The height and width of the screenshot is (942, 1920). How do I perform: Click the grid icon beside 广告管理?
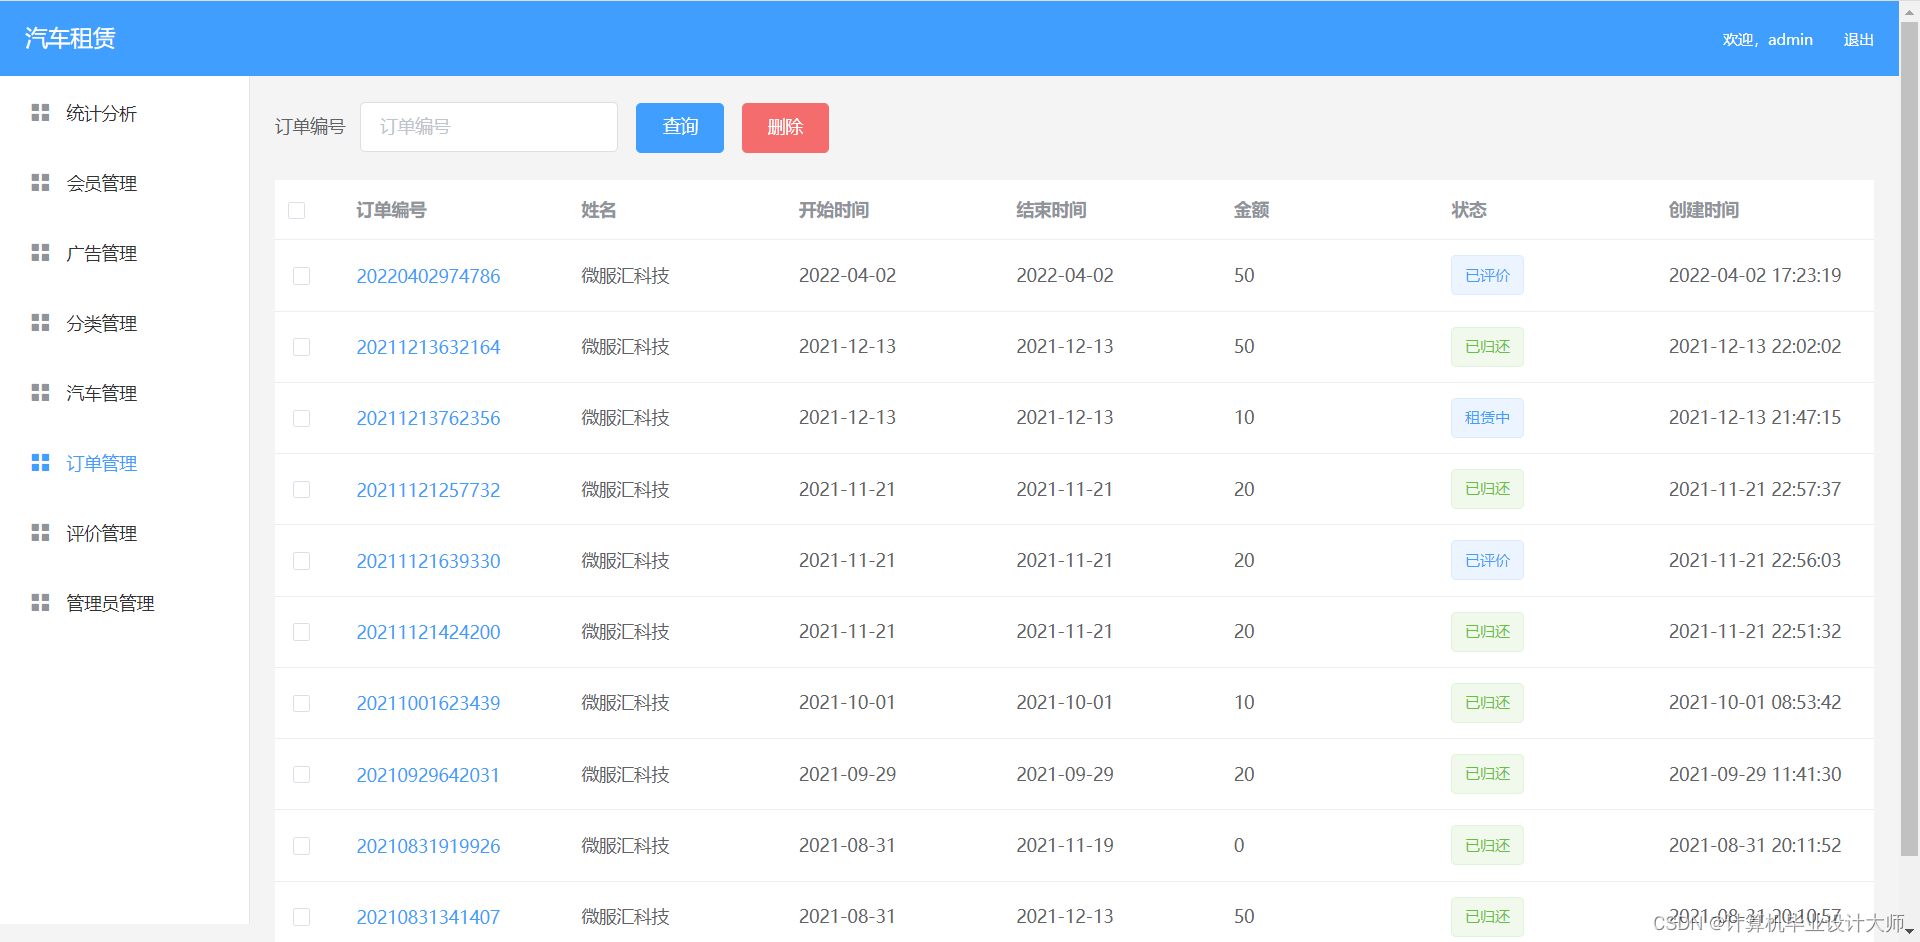coord(40,253)
